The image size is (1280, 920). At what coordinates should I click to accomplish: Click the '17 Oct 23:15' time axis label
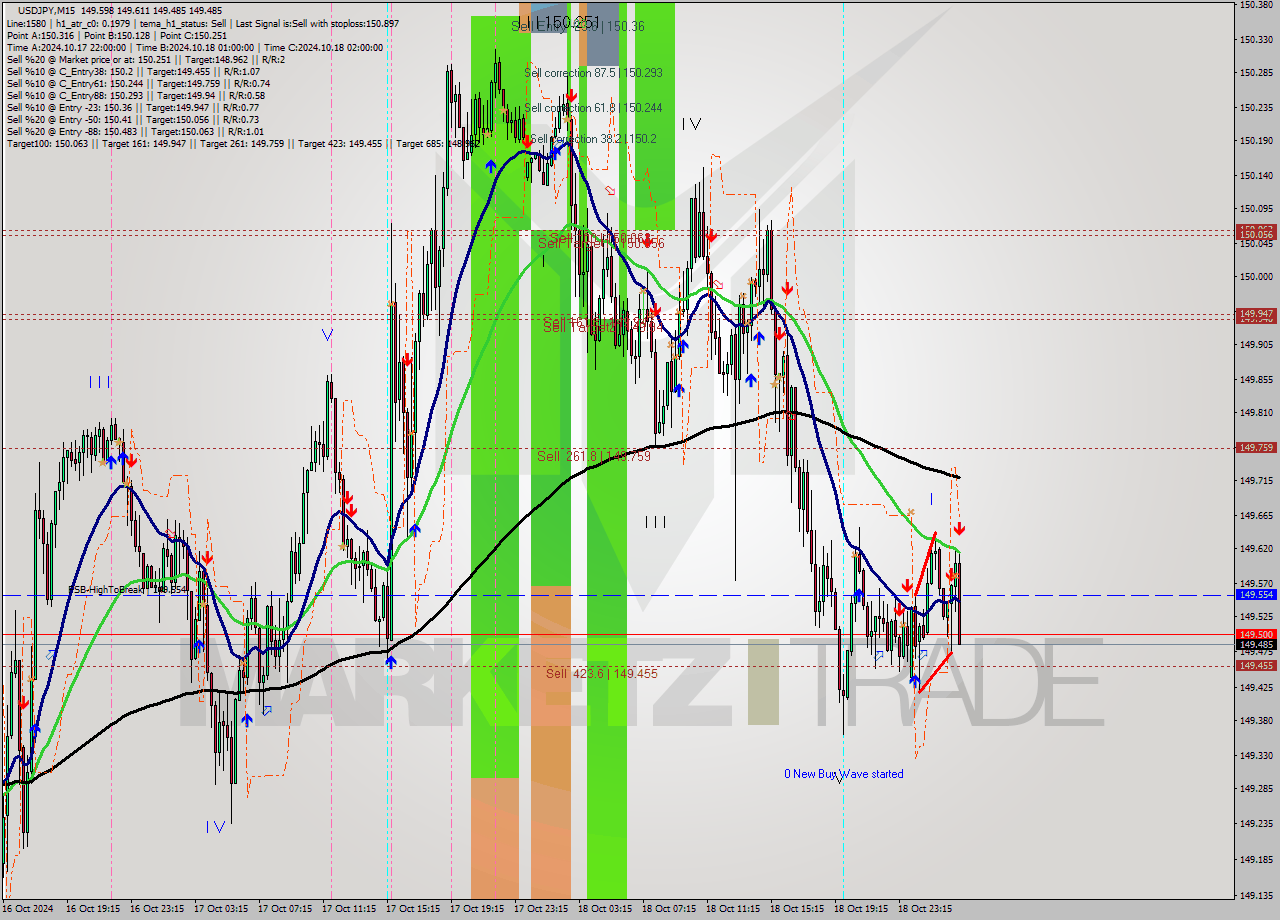pyautogui.click(x=541, y=909)
